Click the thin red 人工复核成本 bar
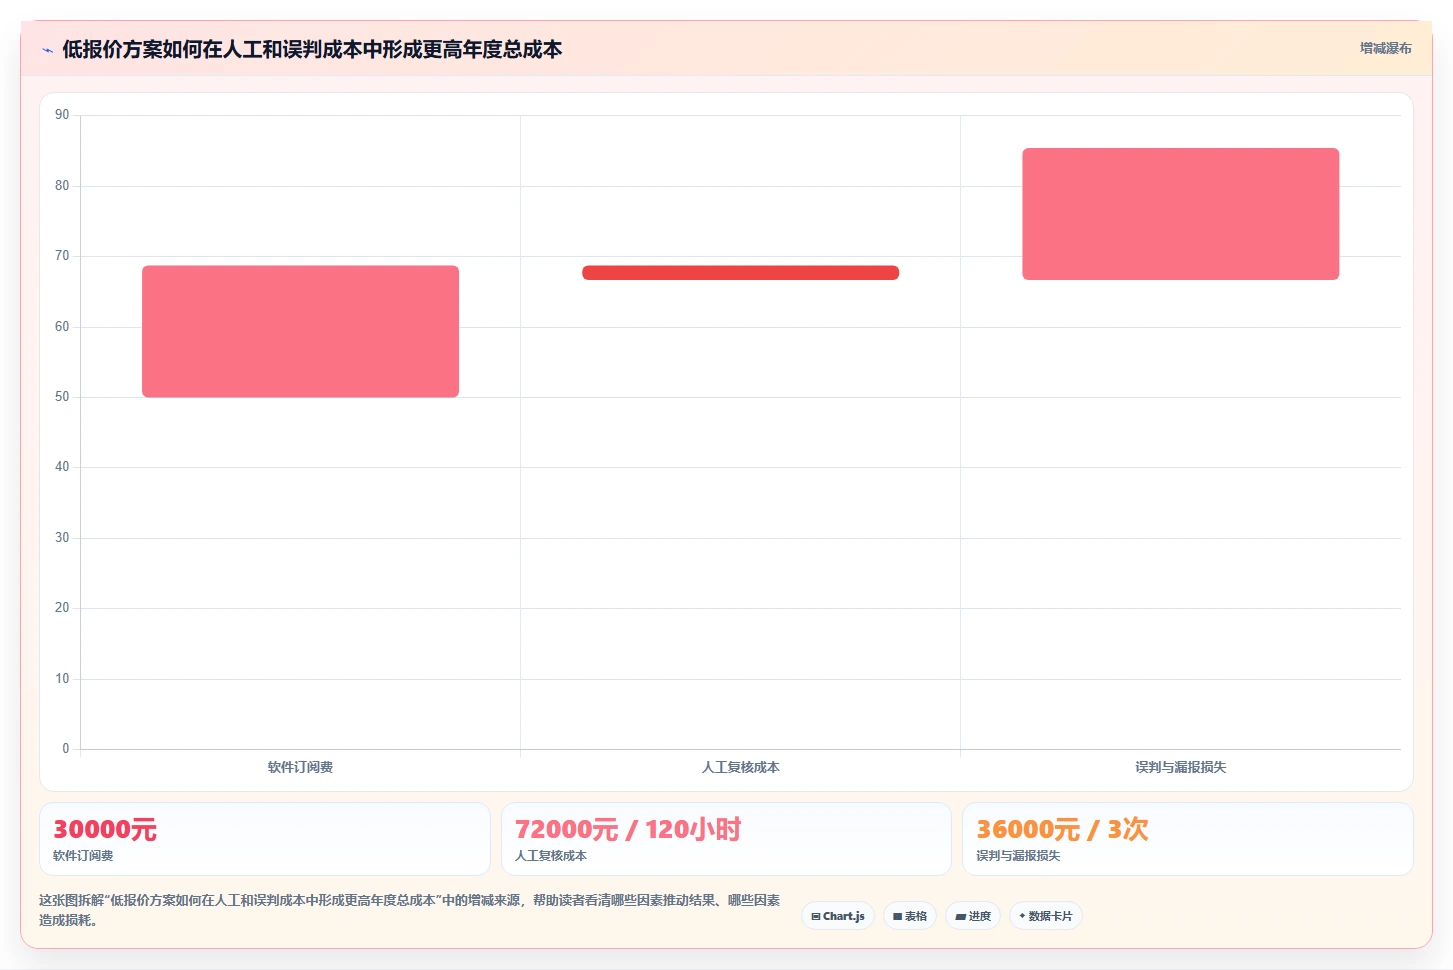Screen dimensions: 1453x970 click(740, 272)
